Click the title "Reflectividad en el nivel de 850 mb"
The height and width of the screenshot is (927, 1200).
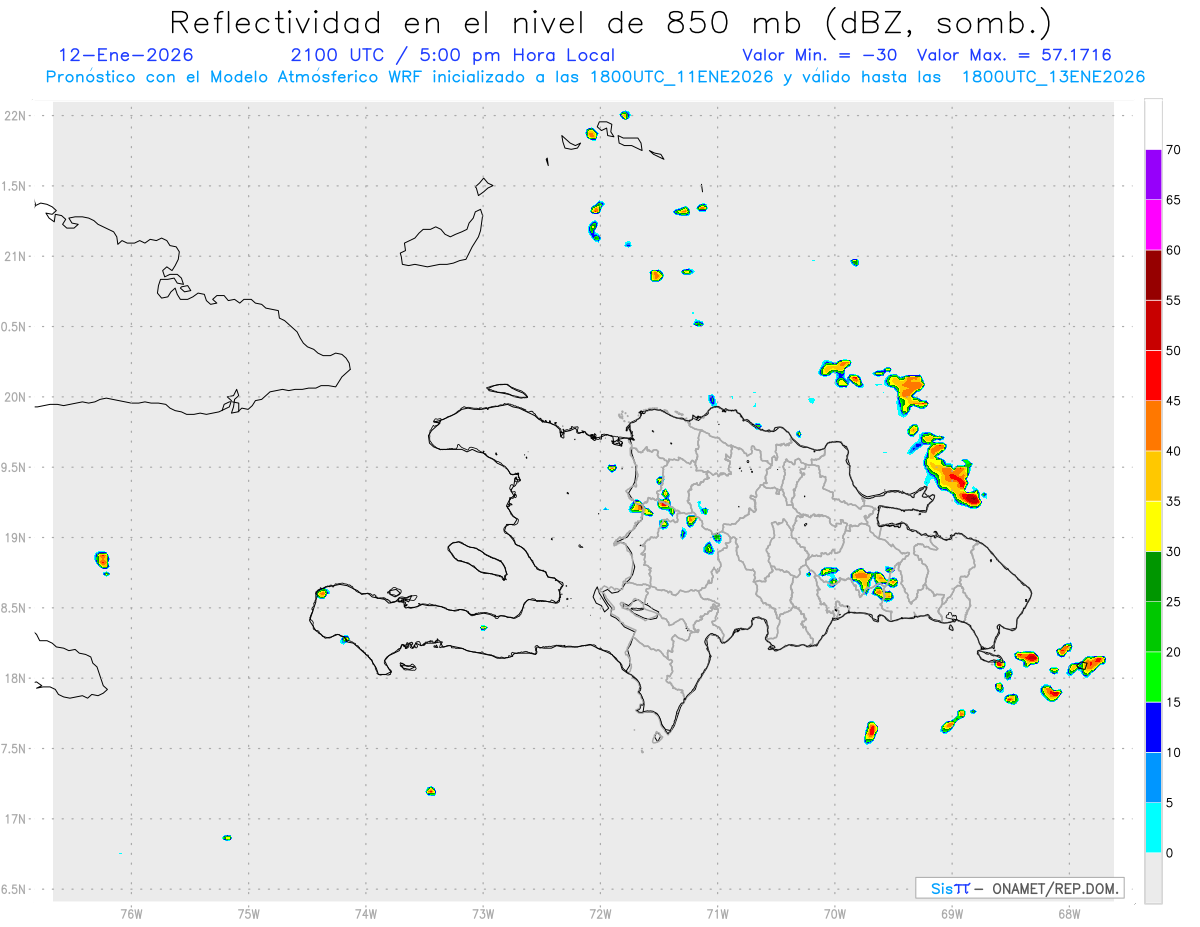pyautogui.click(x=485, y=22)
